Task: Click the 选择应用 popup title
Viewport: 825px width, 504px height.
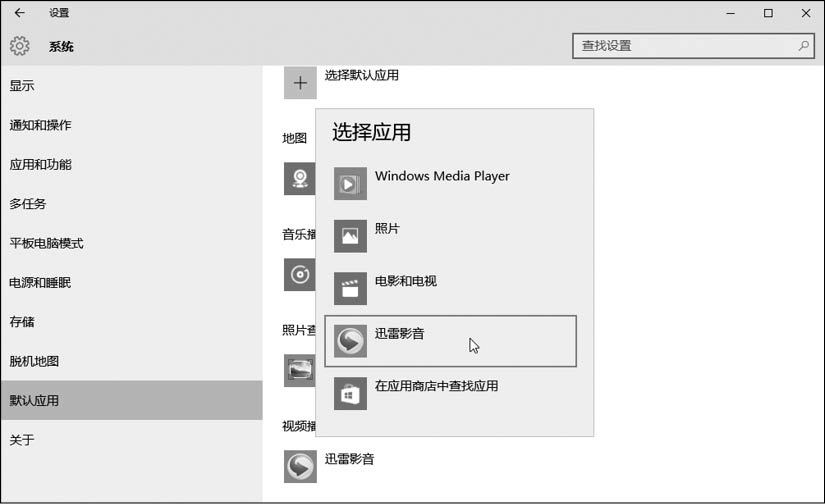Action: [371, 132]
